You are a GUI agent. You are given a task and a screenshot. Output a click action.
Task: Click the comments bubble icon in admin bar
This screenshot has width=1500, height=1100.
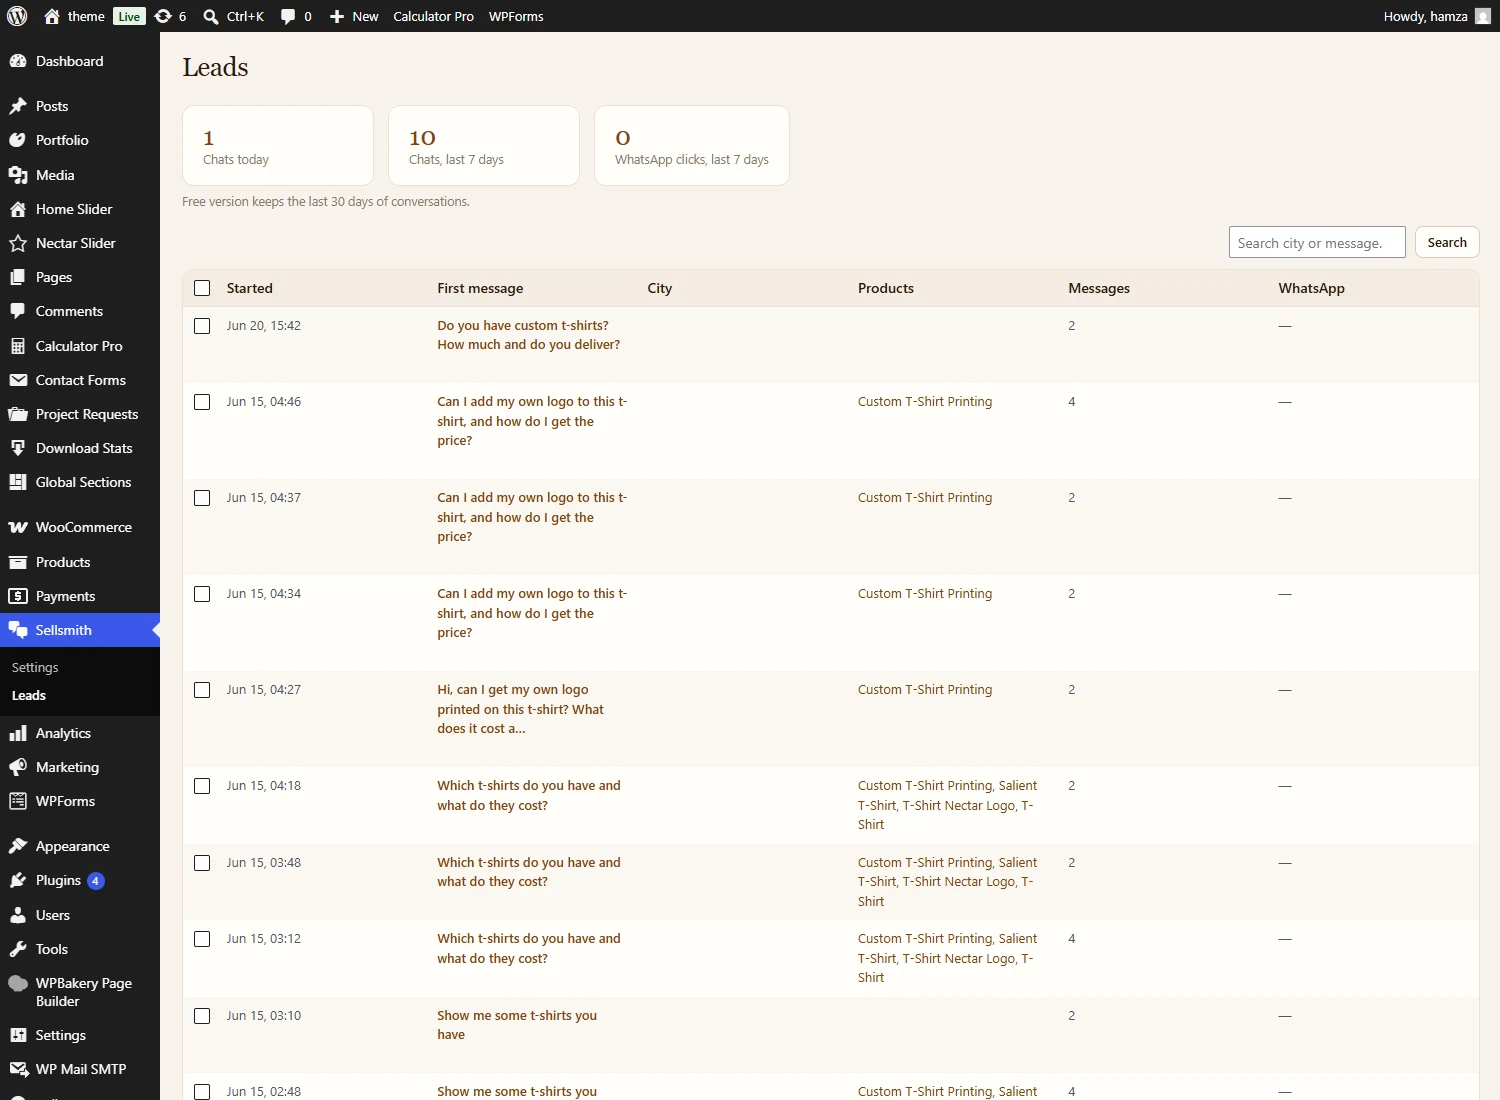[x=288, y=16]
